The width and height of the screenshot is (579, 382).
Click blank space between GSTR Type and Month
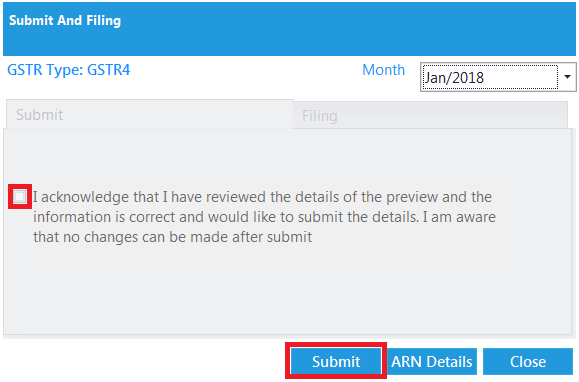click(x=246, y=70)
